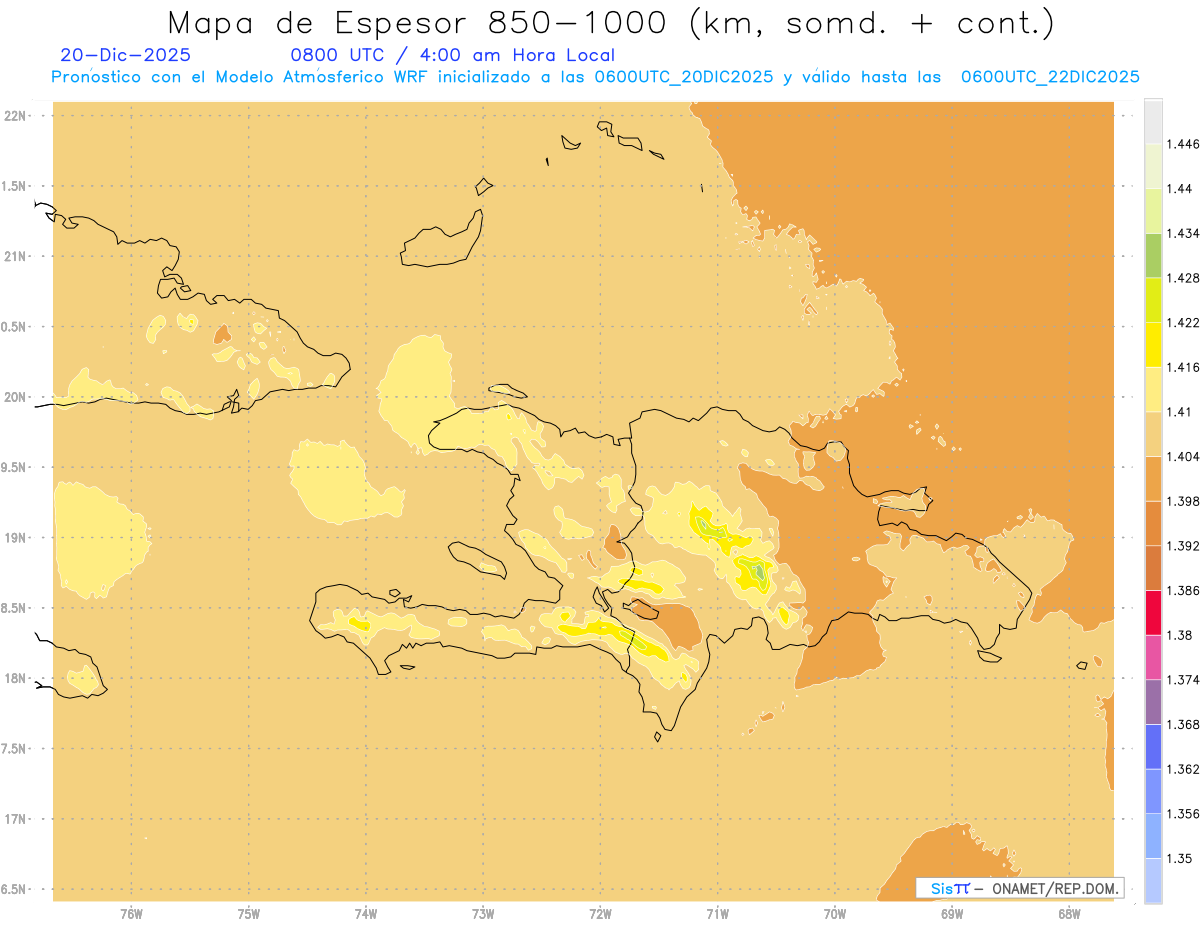The image size is (1200, 927).
Task: Click the legend value '1.392'
Action: [x=1183, y=546]
